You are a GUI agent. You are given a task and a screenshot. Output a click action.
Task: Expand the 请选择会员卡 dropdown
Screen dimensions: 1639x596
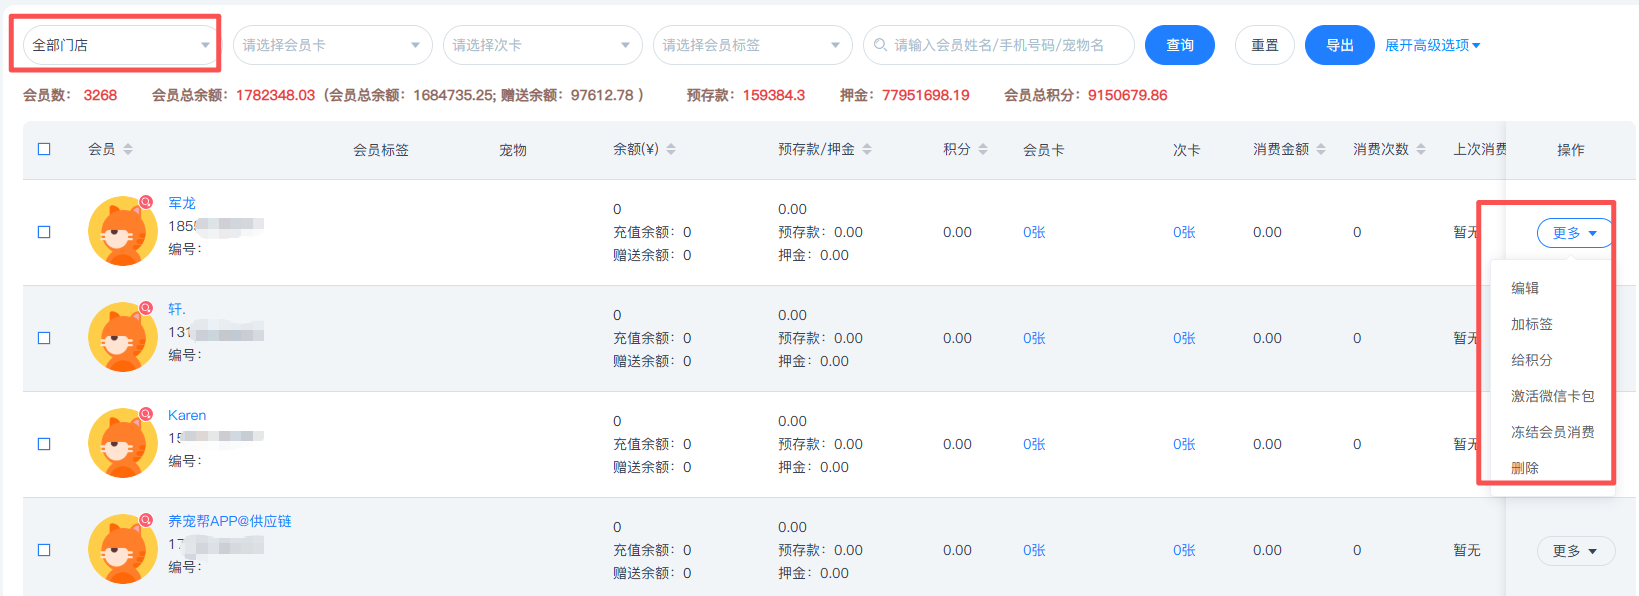(332, 45)
